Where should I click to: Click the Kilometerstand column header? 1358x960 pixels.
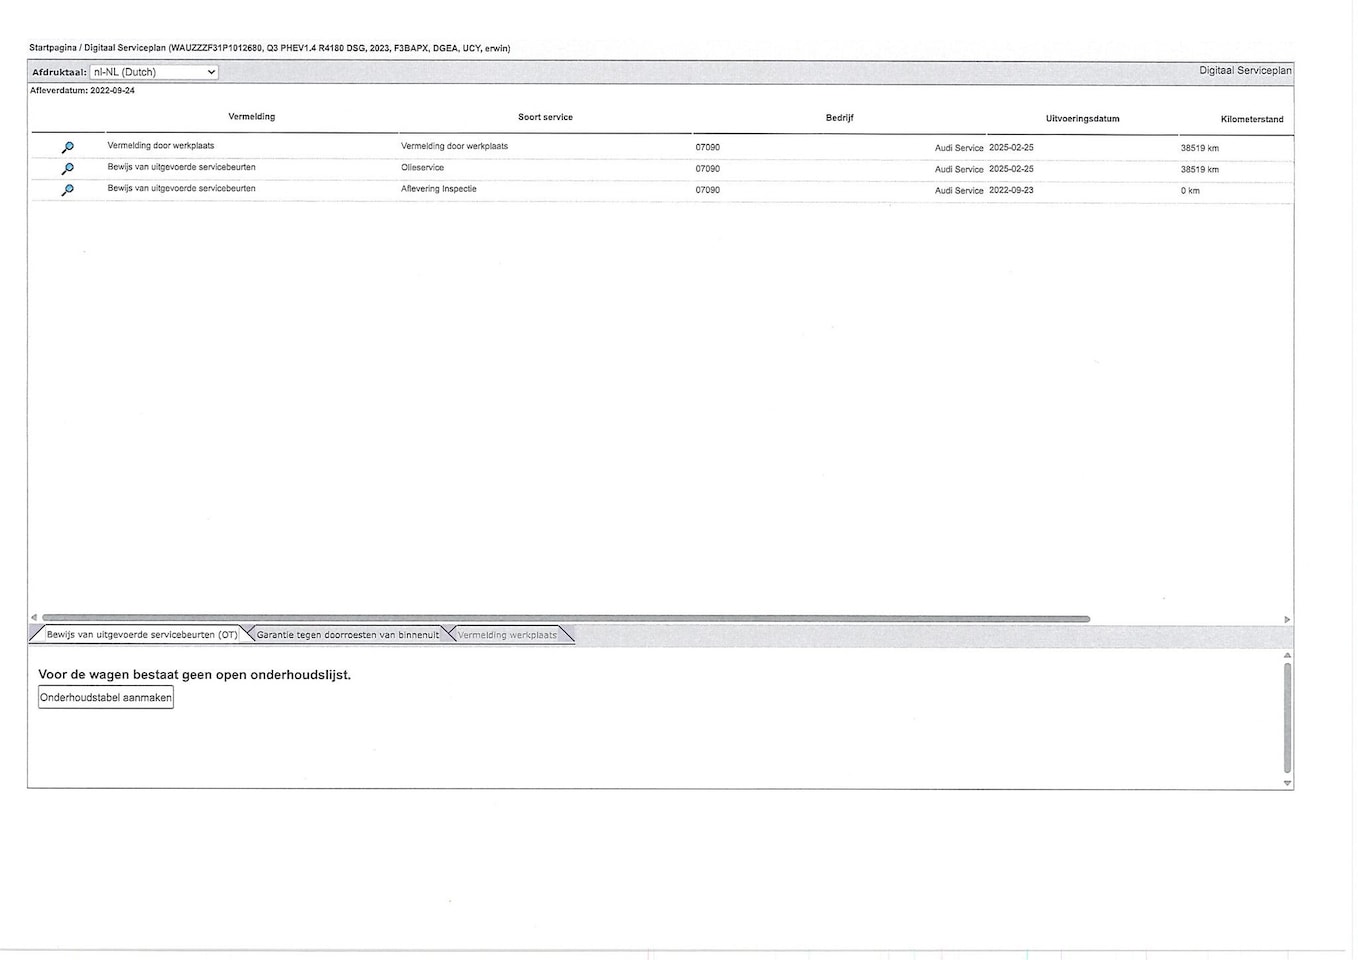pyautogui.click(x=1251, y=119)
